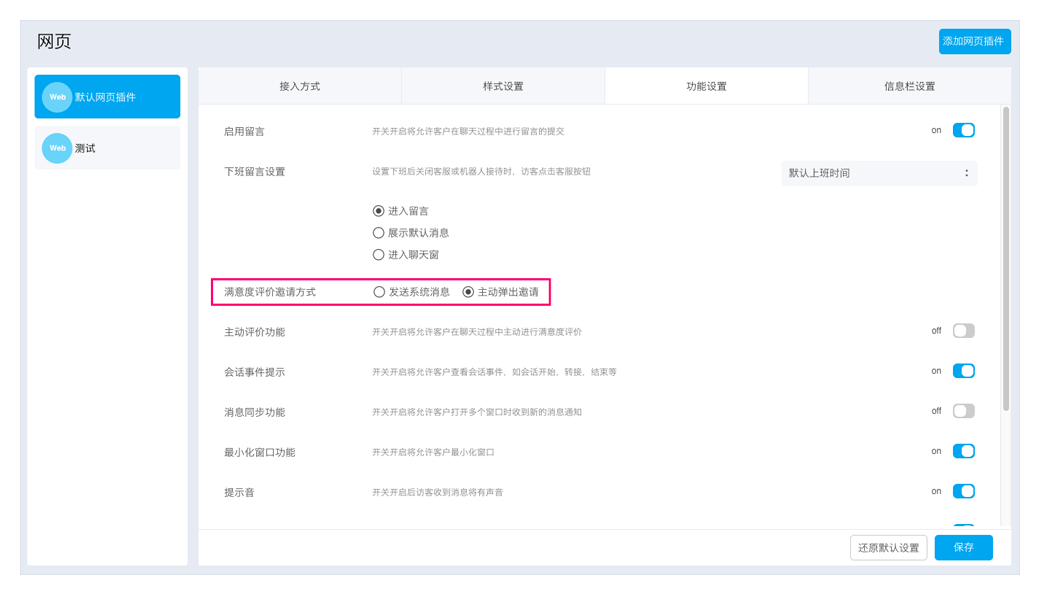Enable the 主动评价功能 switch
The width and height of the screenshot is (1040, 595).
pos(963,331)
